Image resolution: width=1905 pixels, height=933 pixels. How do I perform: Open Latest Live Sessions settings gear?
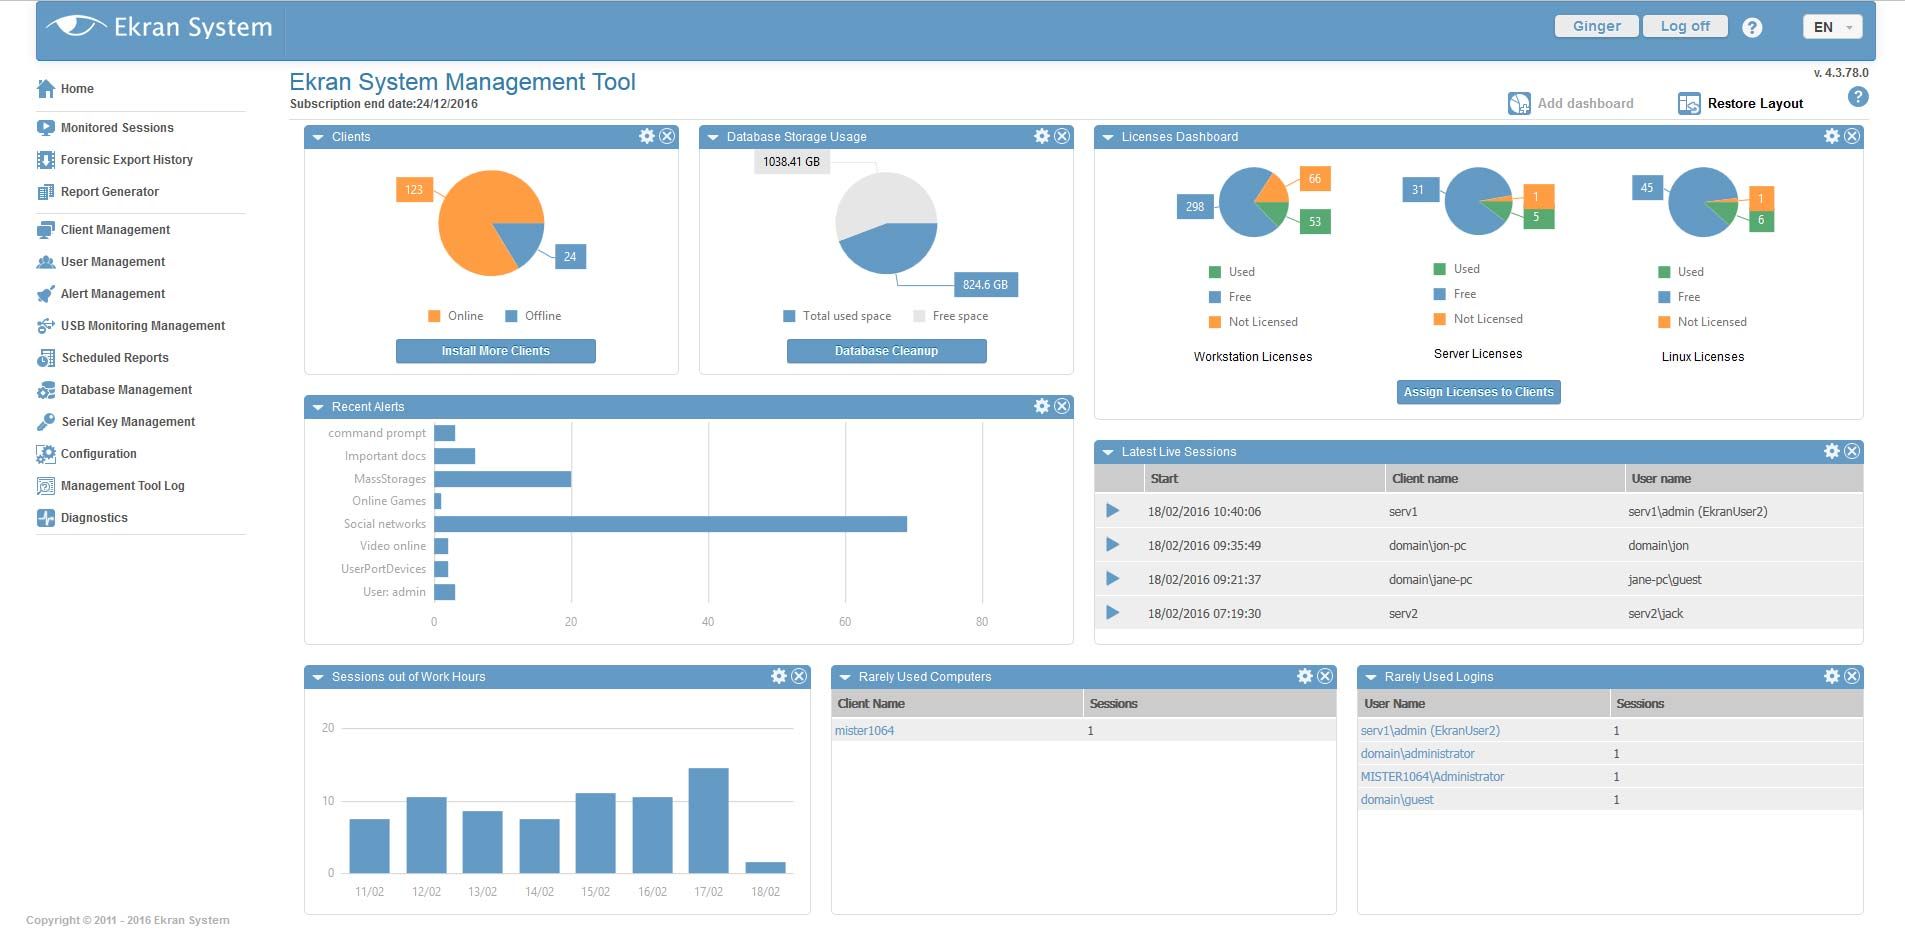[1832, 451]
